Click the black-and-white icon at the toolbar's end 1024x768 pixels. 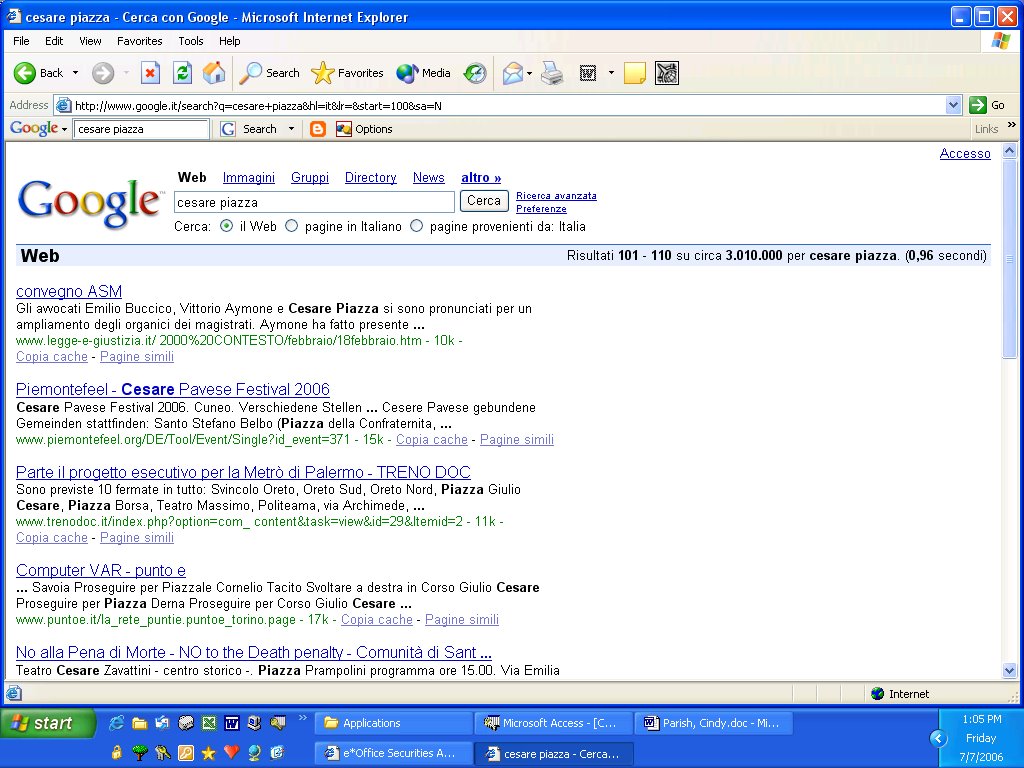[x=667, y=73]
